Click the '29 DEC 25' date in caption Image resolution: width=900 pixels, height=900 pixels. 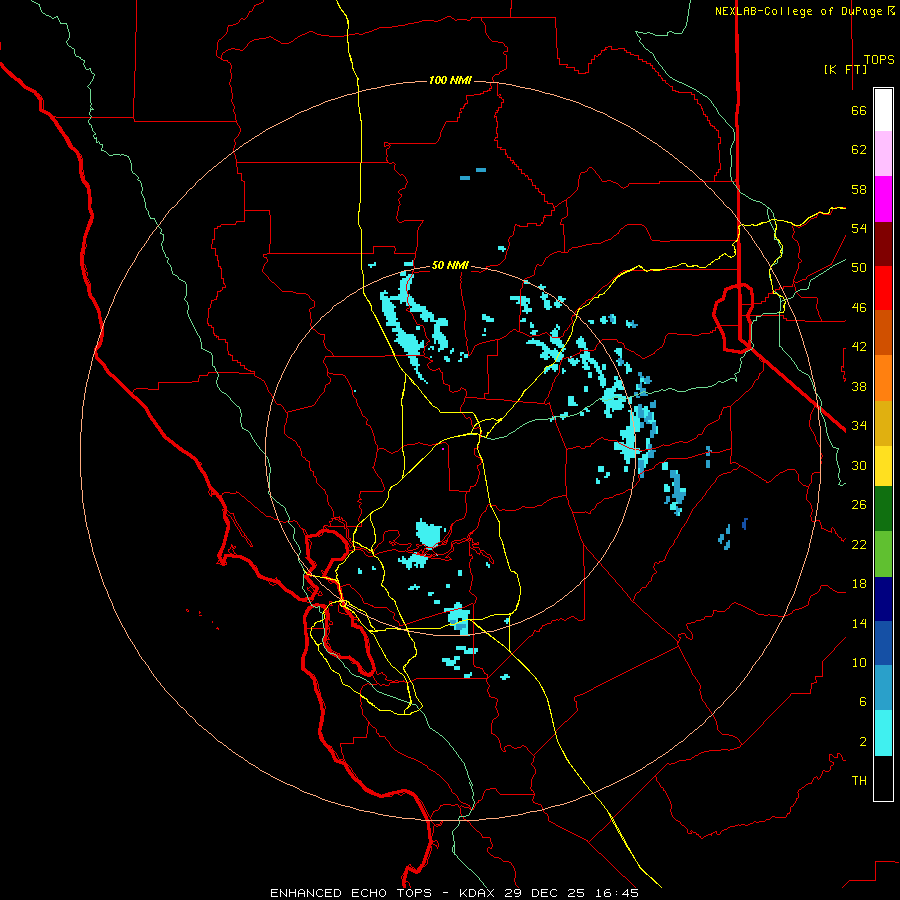click(x=545, y=893)
